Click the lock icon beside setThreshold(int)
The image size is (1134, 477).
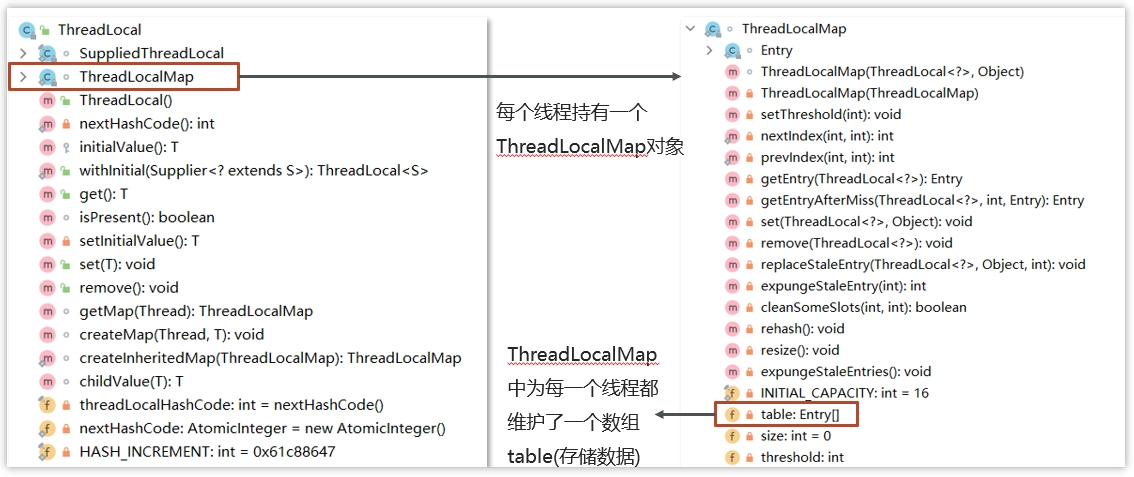pos(749,115)
